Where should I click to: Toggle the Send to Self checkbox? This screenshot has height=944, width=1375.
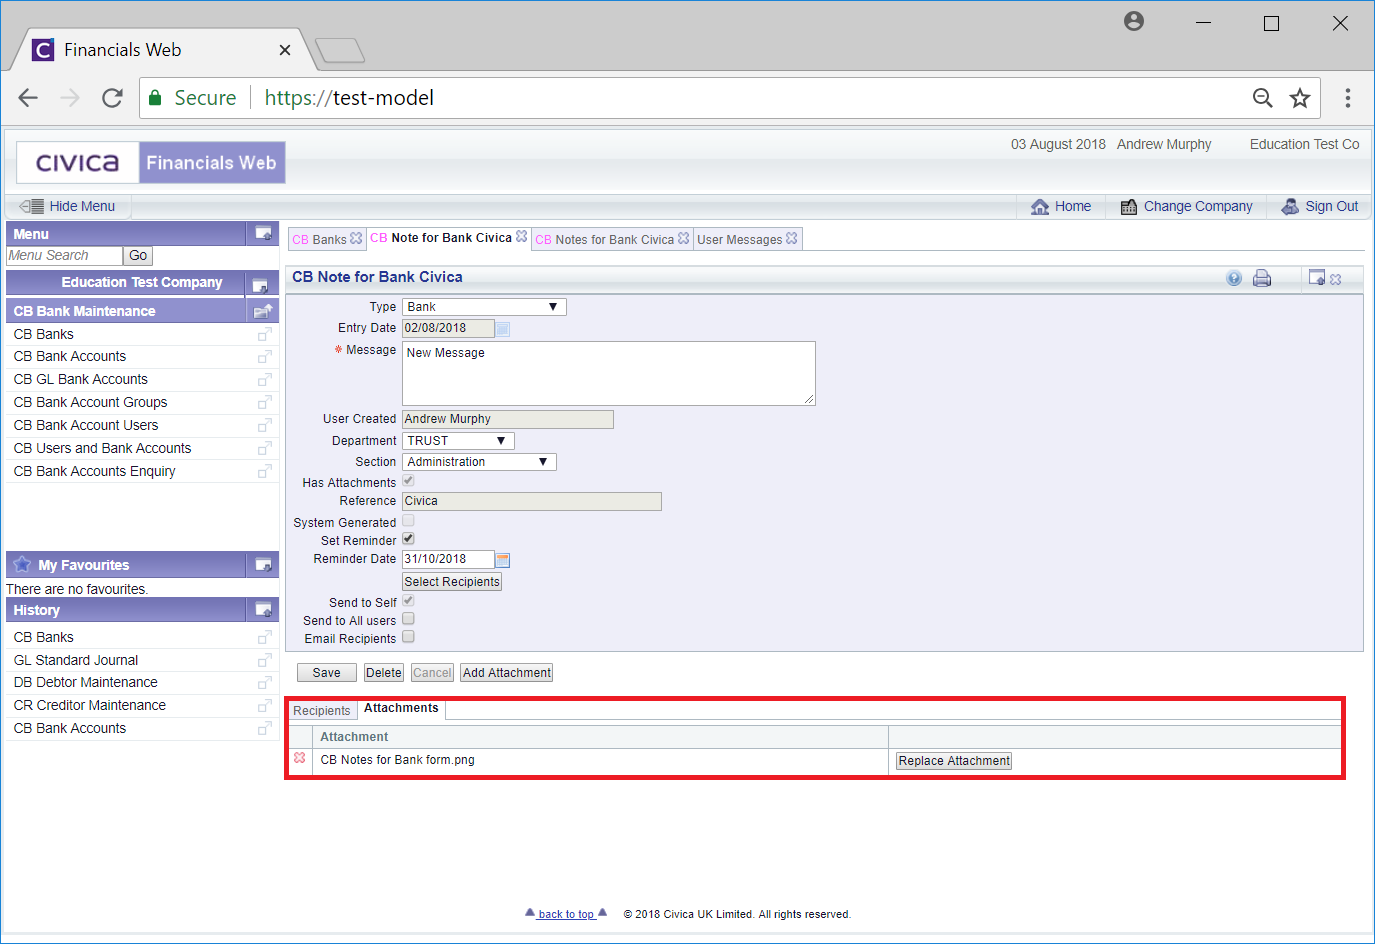[x=408, y=601]
